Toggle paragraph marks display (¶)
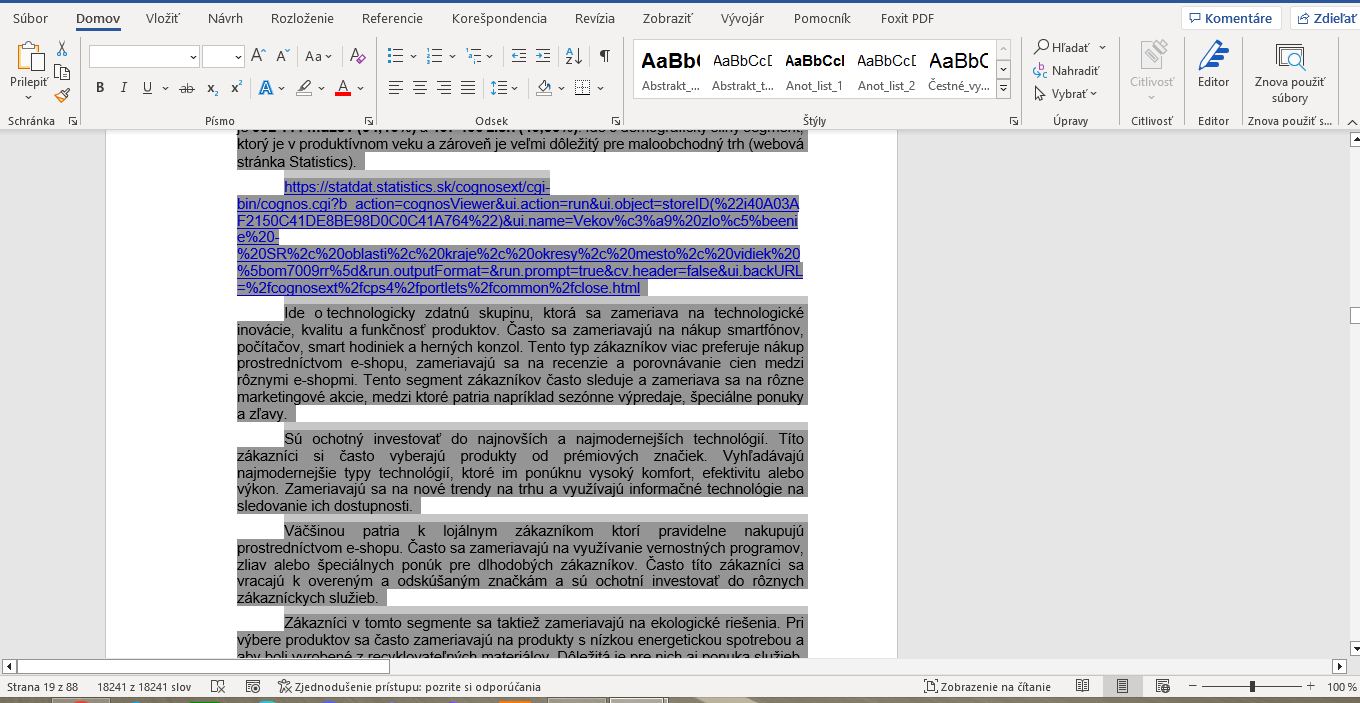 604,56
